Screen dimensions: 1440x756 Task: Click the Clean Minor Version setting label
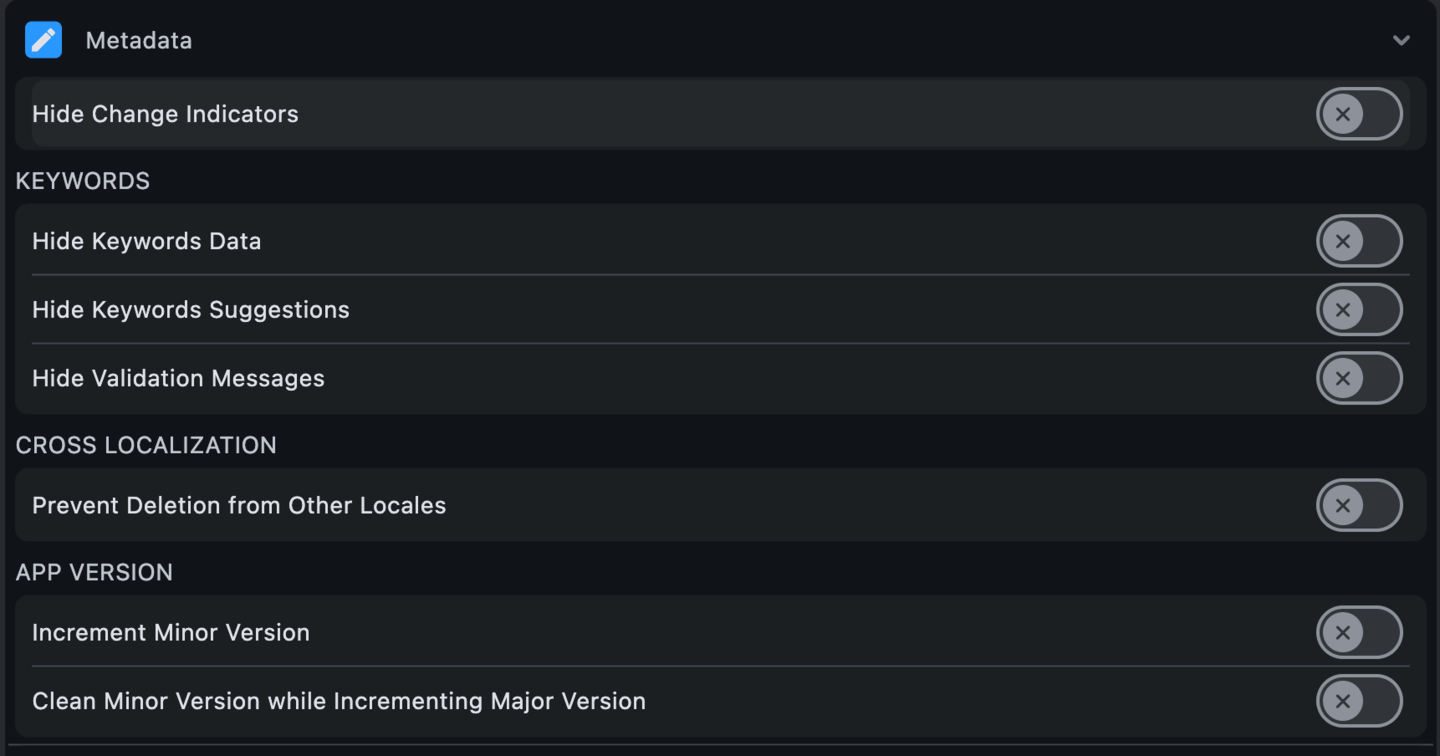[x=339, y=701]
